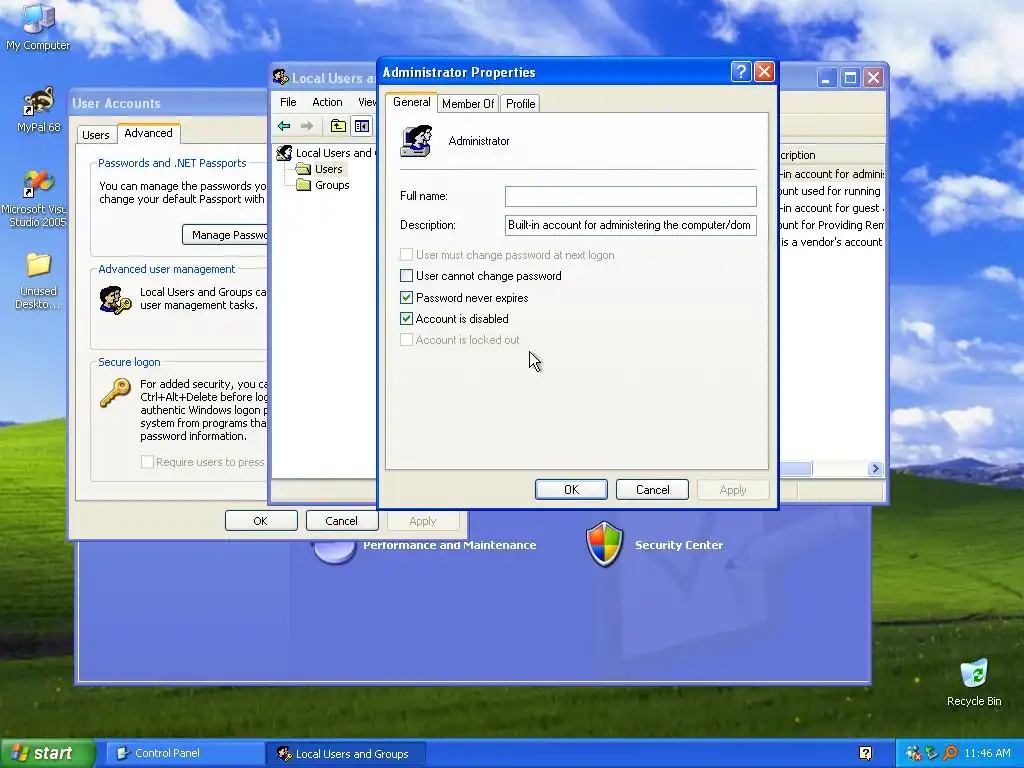Click the Security Center shield icon

(605, 544)
